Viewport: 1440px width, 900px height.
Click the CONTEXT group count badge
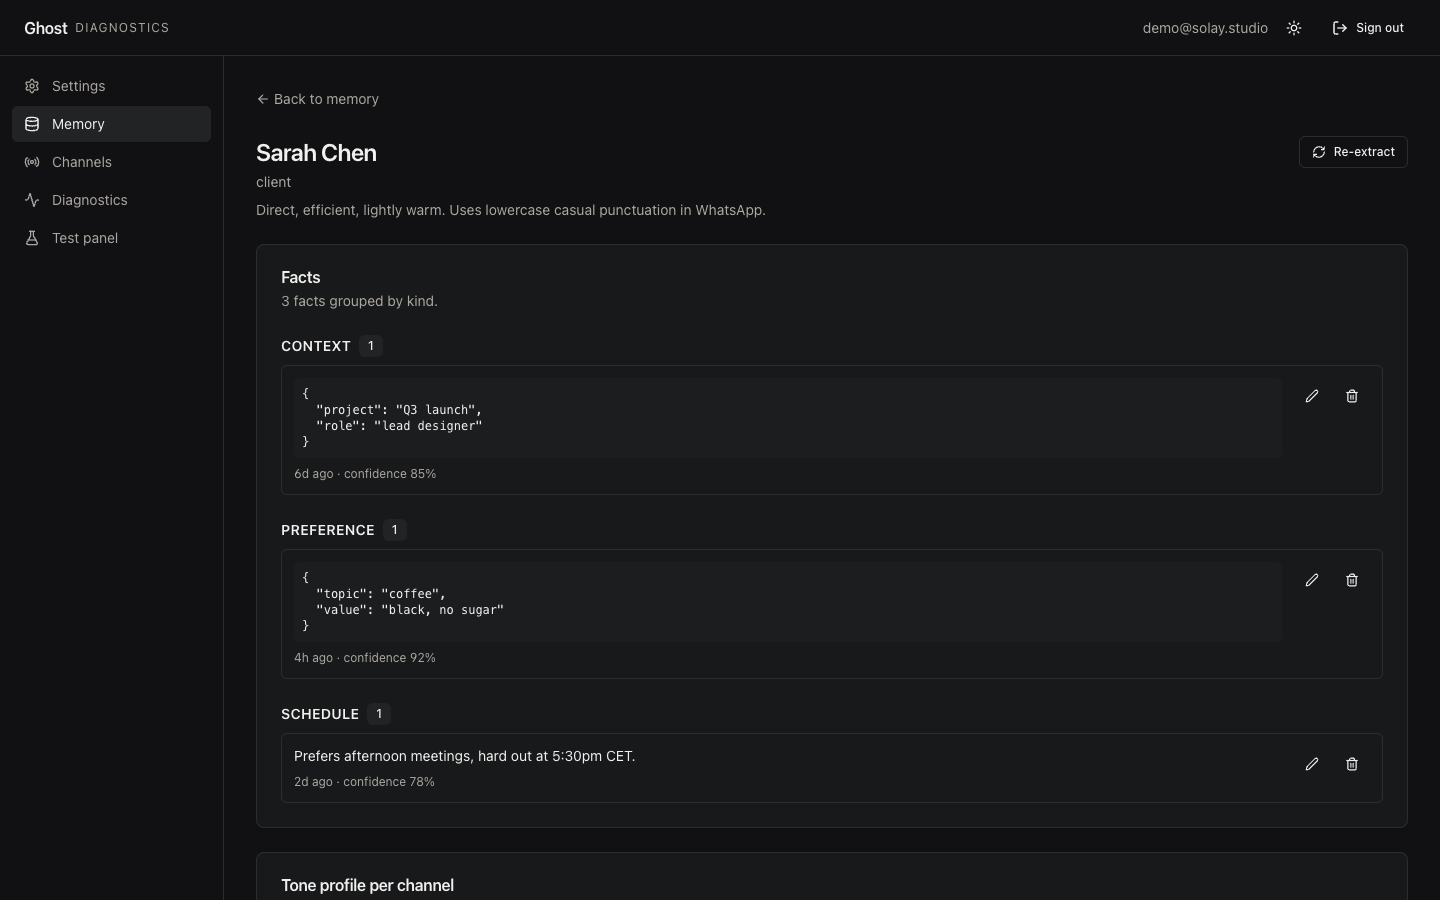pos(371,346)
